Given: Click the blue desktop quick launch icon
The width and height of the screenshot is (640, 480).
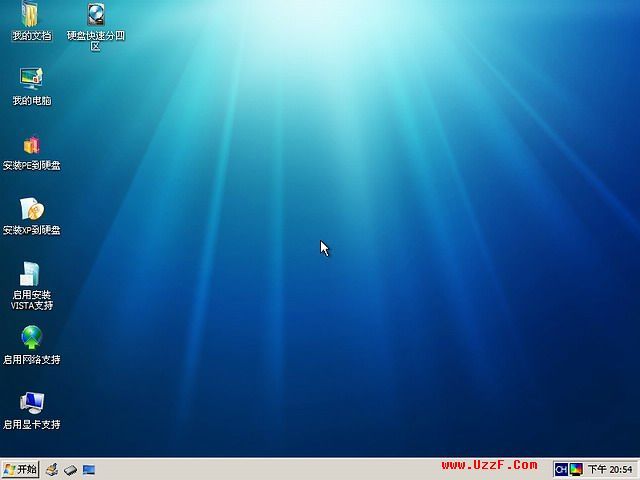Looking at the screenshot, I should tap(89, 470).
